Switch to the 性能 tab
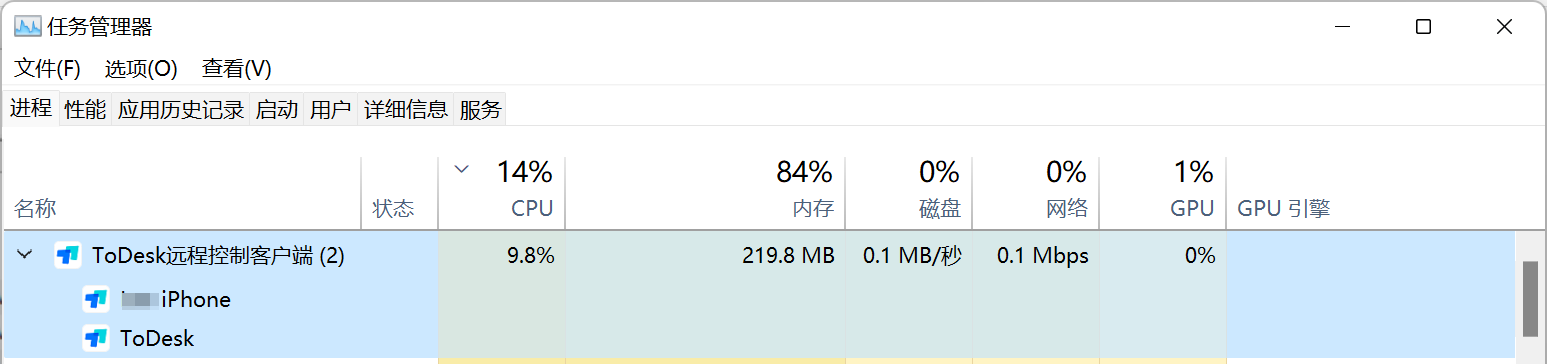This screenshot has width=1547, height=364. 85,110
